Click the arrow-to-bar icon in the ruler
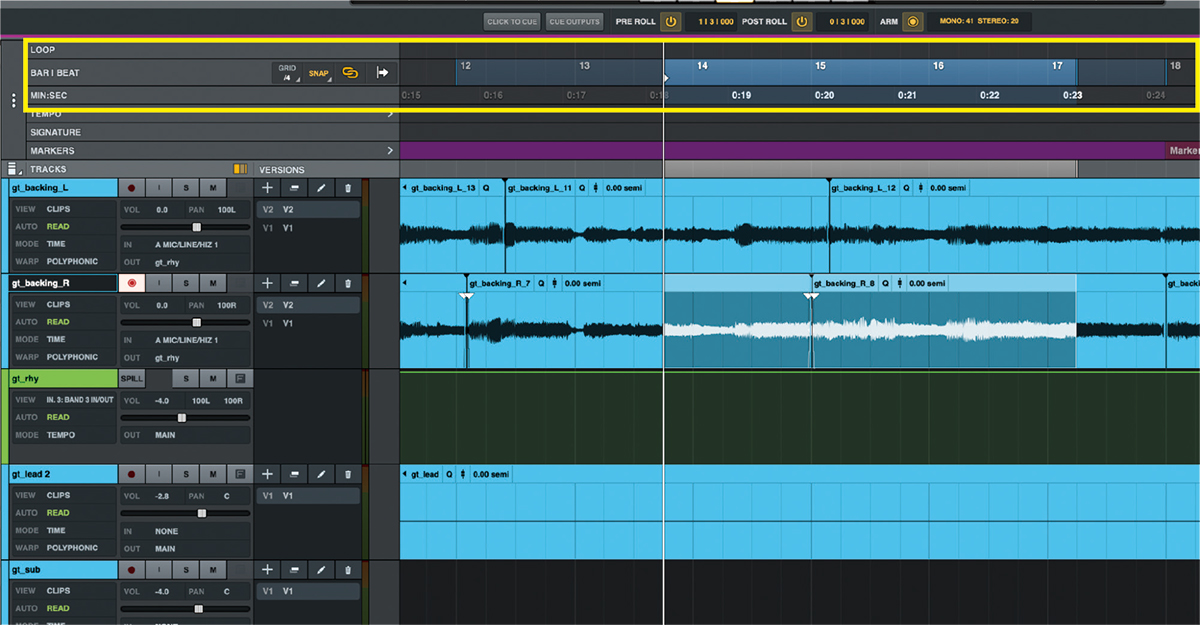The width and height of the screenshot is (1200, 625). pos(381,73)
